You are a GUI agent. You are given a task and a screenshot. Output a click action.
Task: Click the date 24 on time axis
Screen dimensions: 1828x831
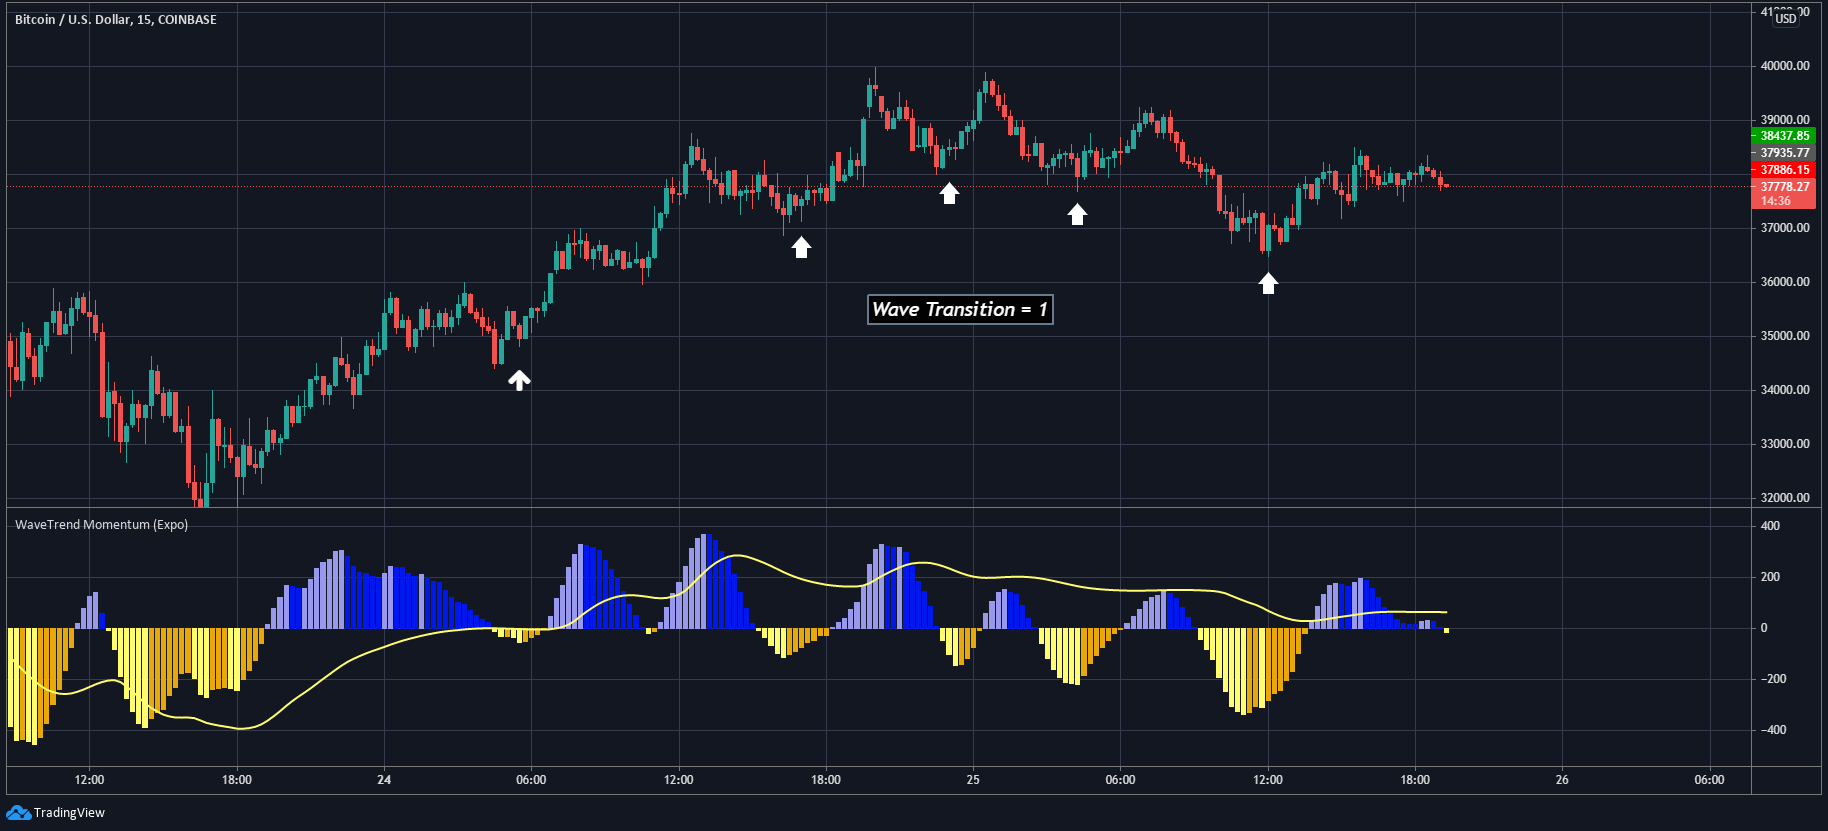[x=384, y=780]
